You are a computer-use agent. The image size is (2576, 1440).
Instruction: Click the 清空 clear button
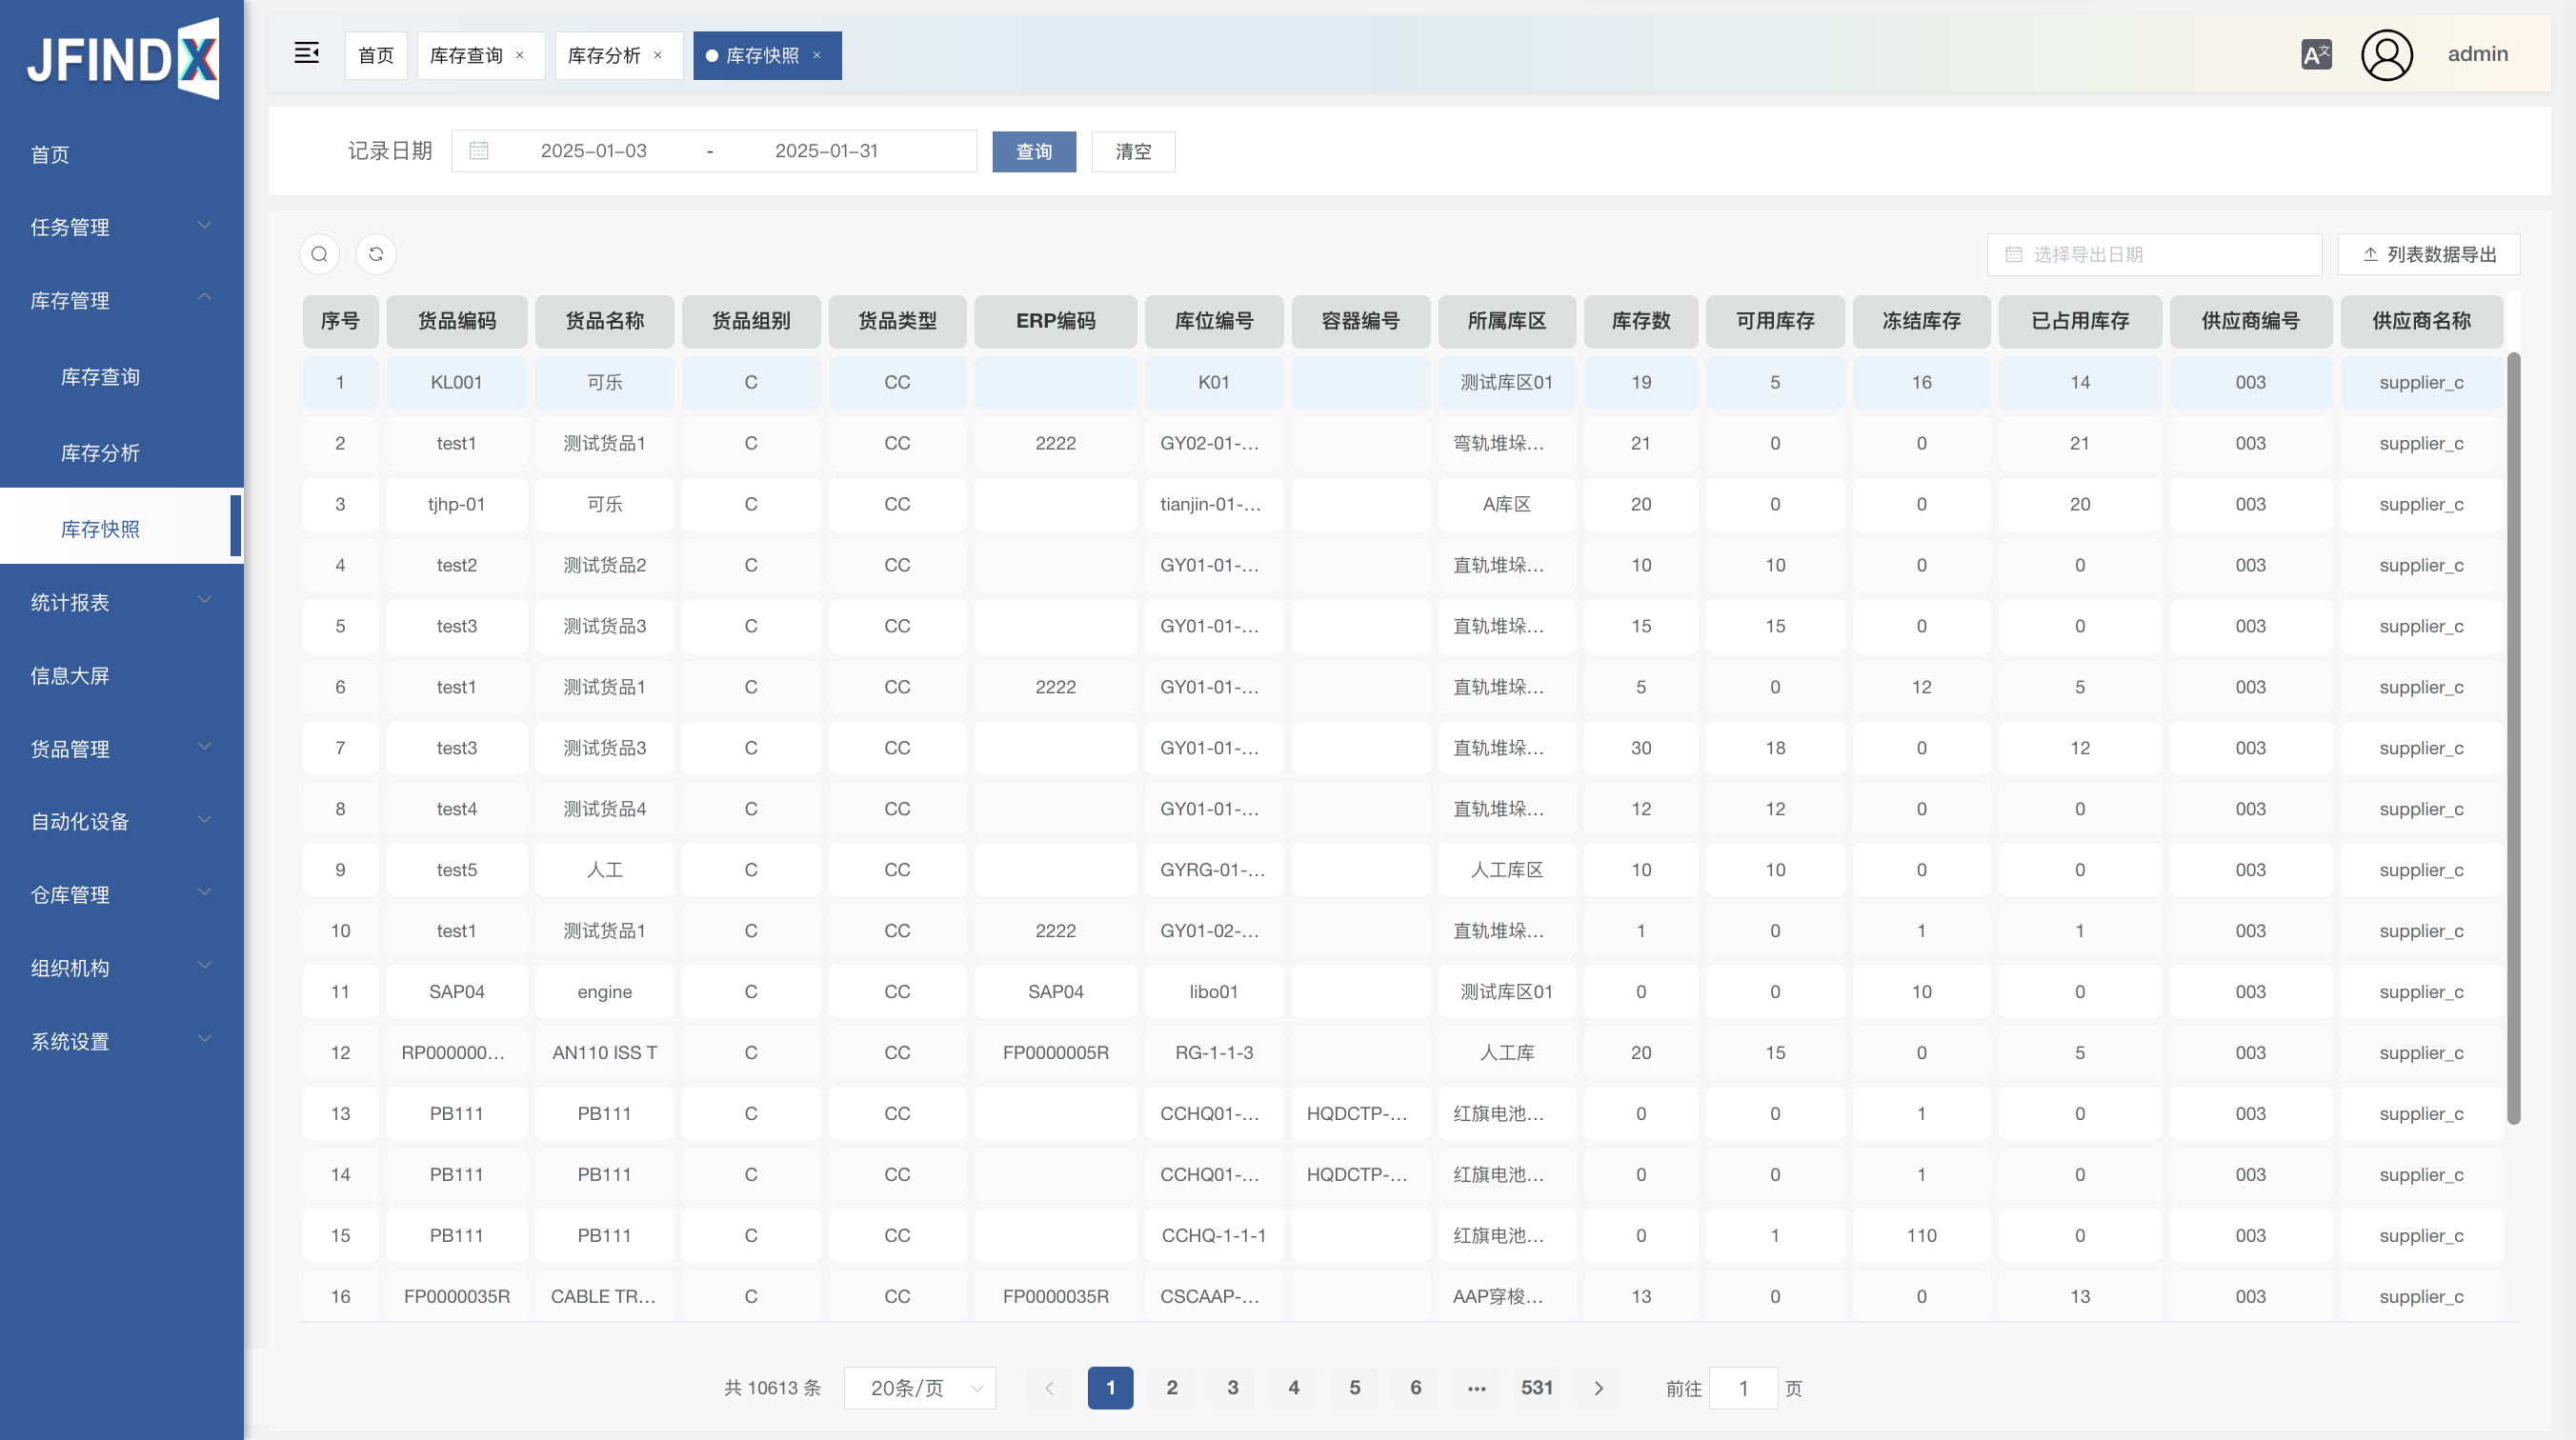1132,151
